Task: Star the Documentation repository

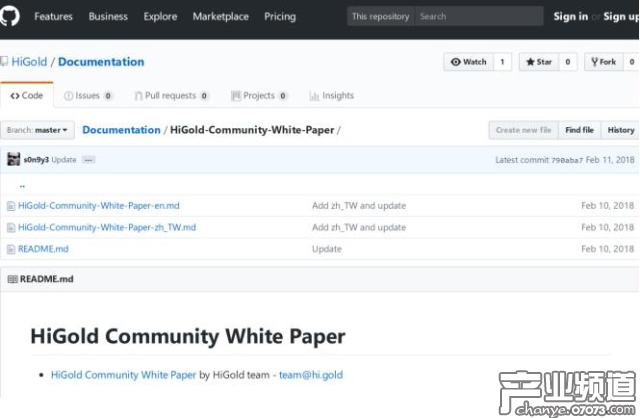Action: click(539, 62)
